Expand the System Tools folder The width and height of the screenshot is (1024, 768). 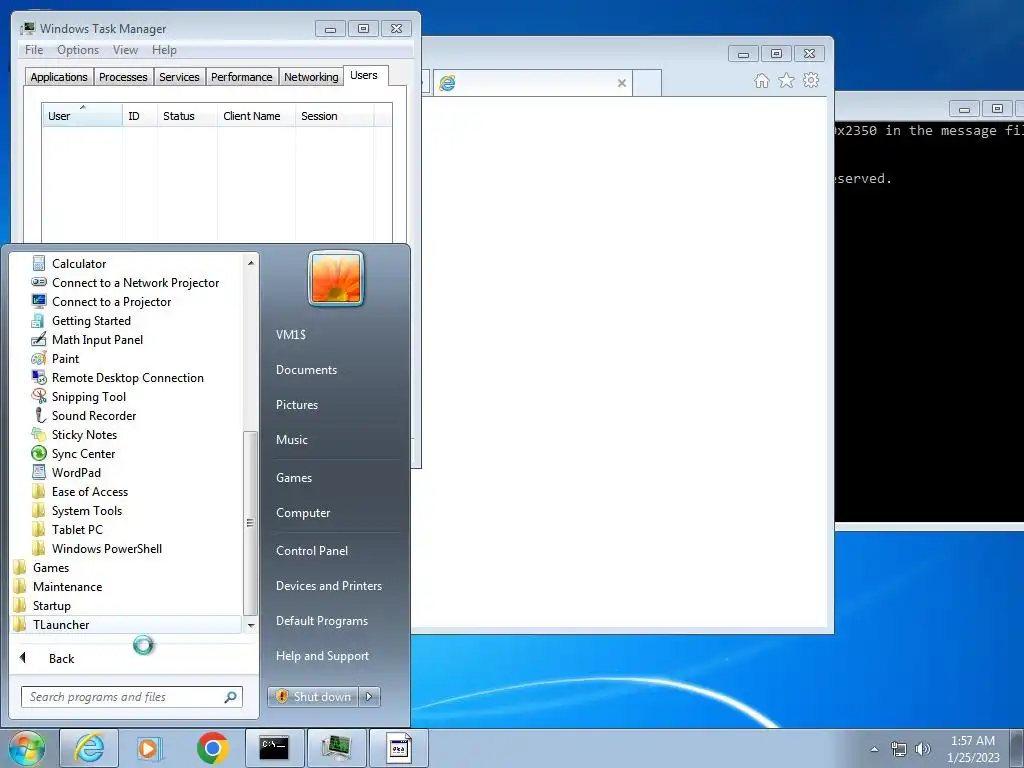pos(86,511)
